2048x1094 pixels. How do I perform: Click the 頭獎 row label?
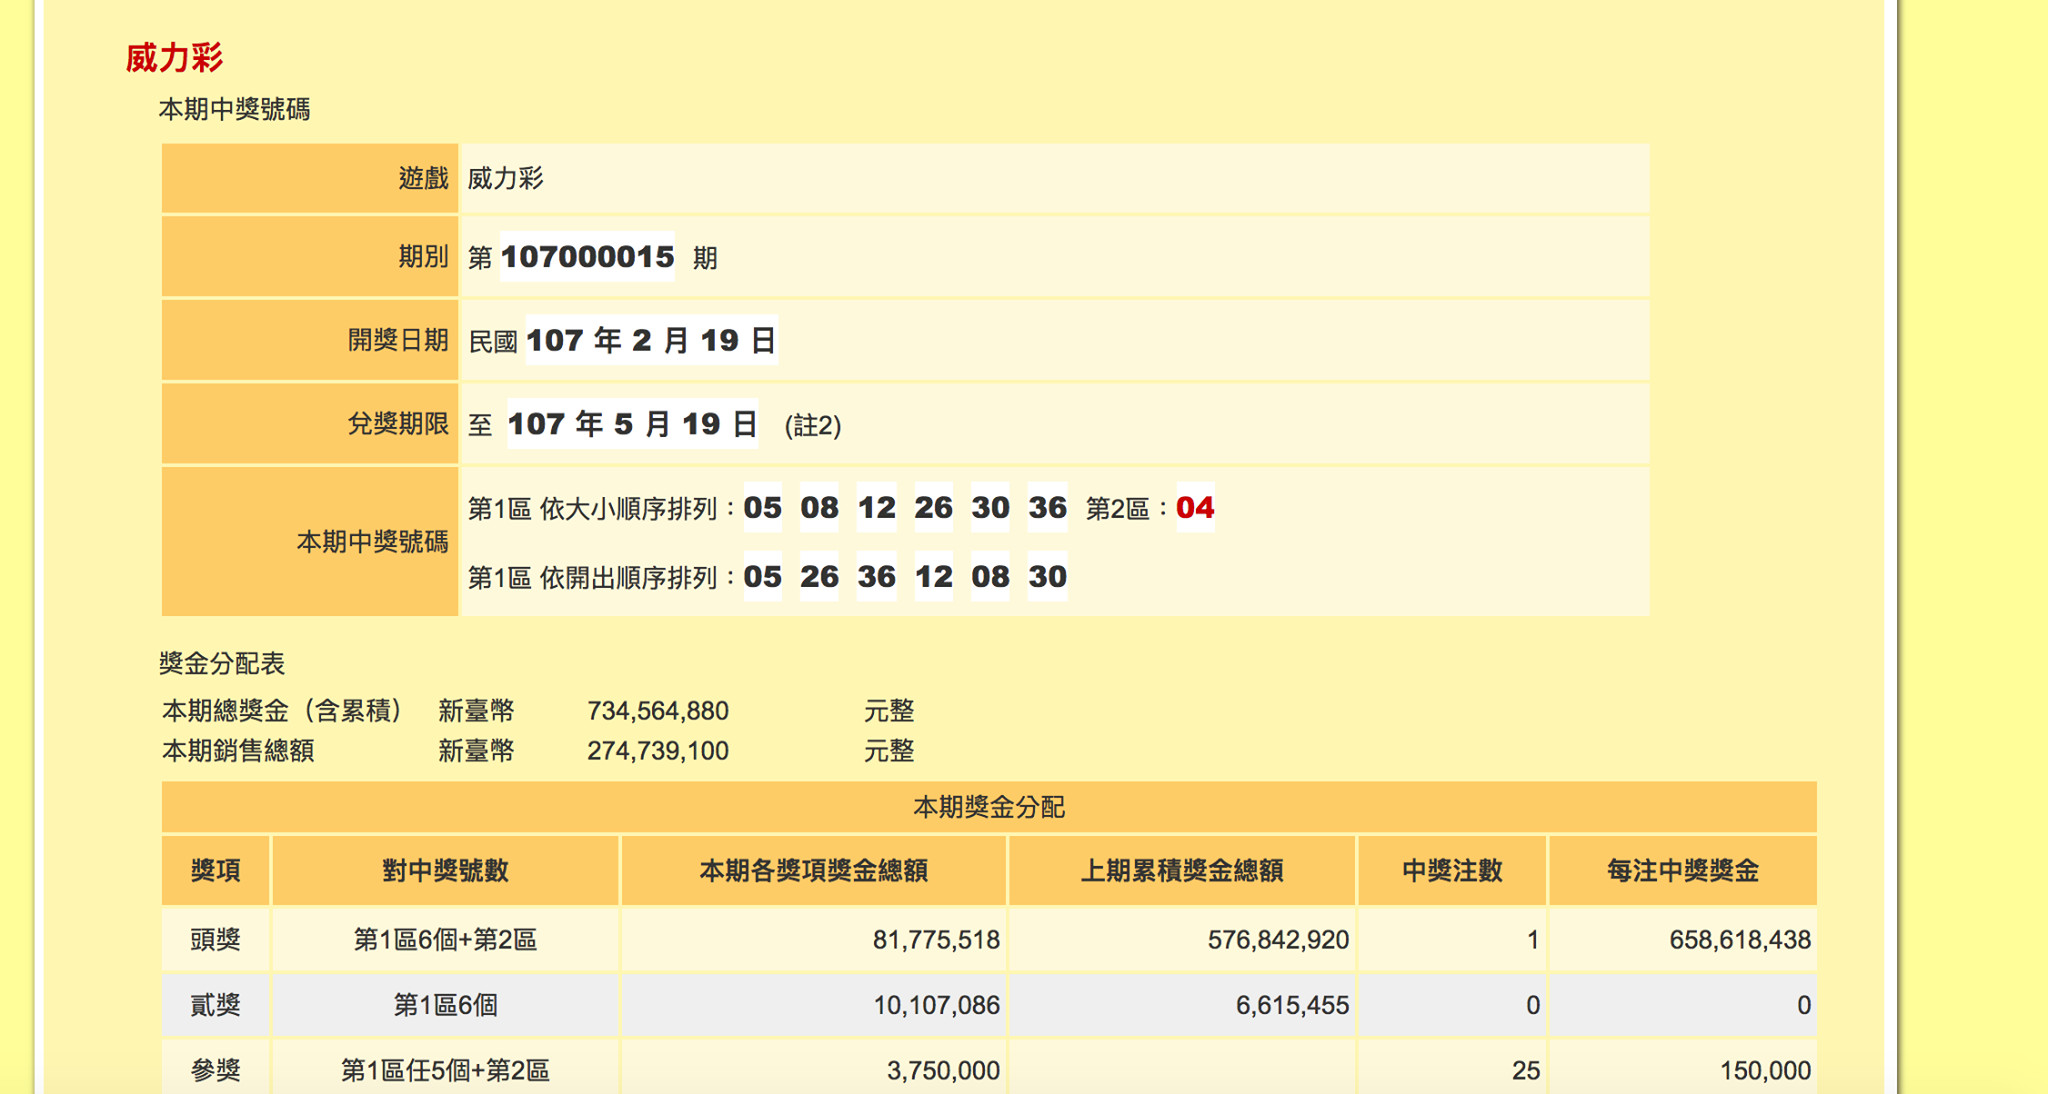[216, 940]
